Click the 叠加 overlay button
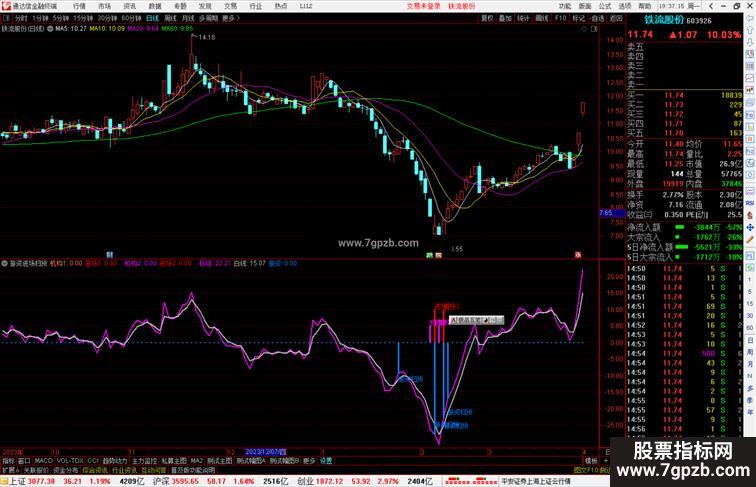The width and height of the screenshot is (756, 487). [x=505, y=18]
